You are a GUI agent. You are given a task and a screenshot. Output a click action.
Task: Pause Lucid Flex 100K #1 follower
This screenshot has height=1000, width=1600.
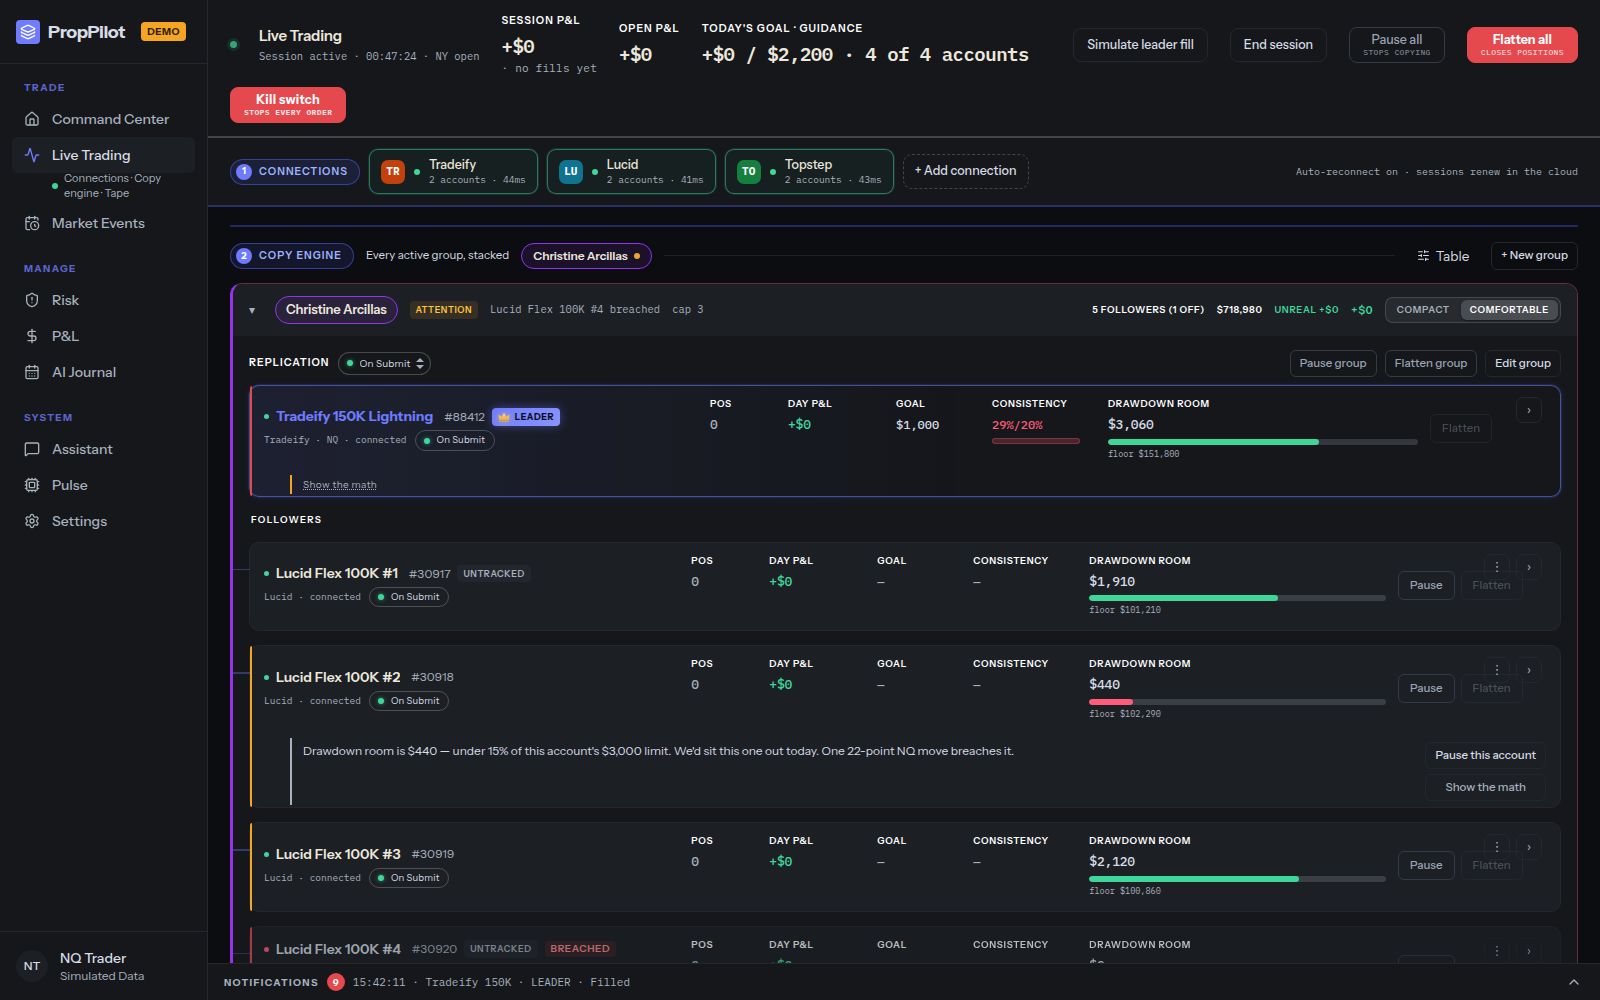[x=1426, y=585]
